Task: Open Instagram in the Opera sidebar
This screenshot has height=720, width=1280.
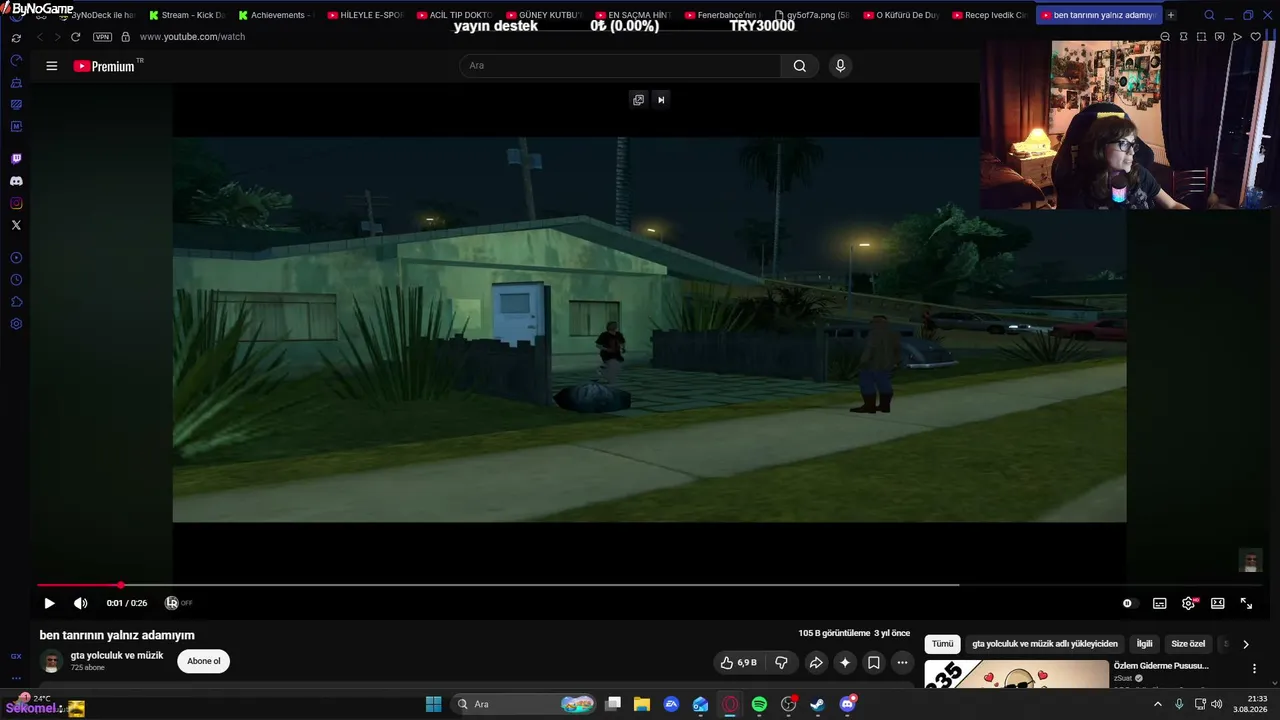Action: [x=16, y=203]
